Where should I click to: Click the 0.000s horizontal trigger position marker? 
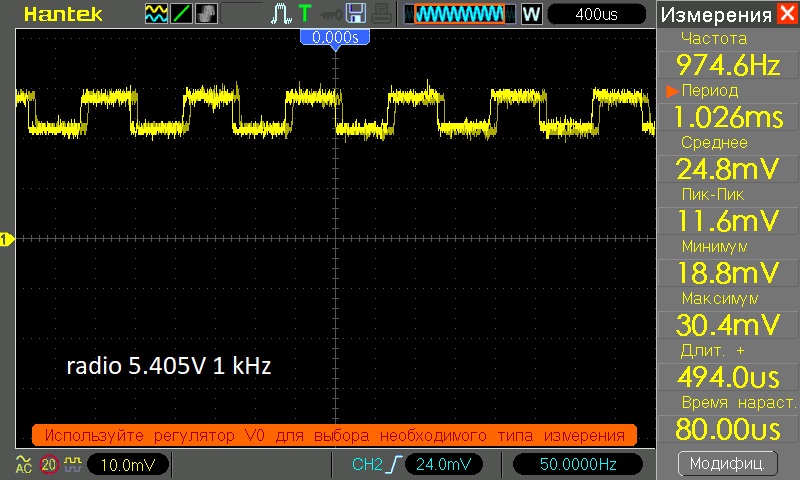pos(336,36)
